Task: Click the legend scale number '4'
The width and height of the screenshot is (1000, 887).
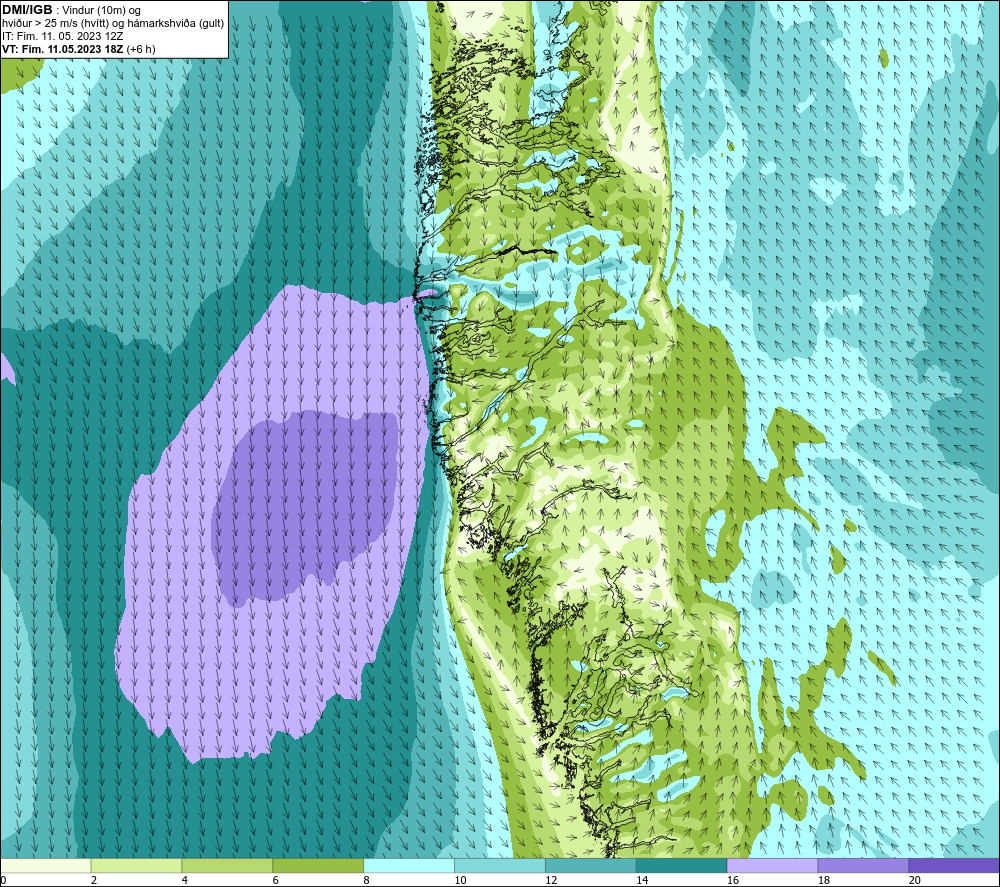Action: pos(184,881)
